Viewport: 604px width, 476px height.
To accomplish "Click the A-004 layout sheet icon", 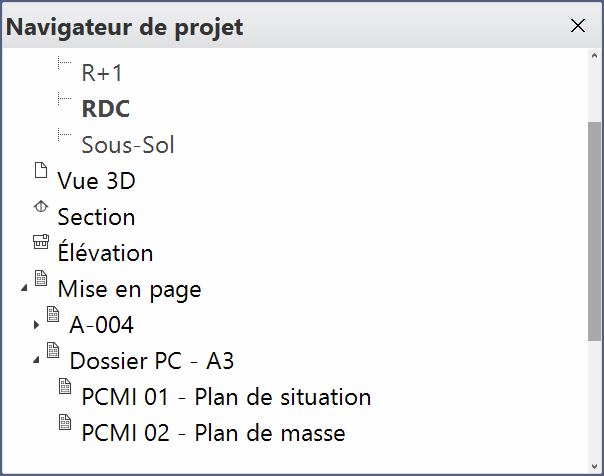I will pyautogui.click(x=53, y=316).
